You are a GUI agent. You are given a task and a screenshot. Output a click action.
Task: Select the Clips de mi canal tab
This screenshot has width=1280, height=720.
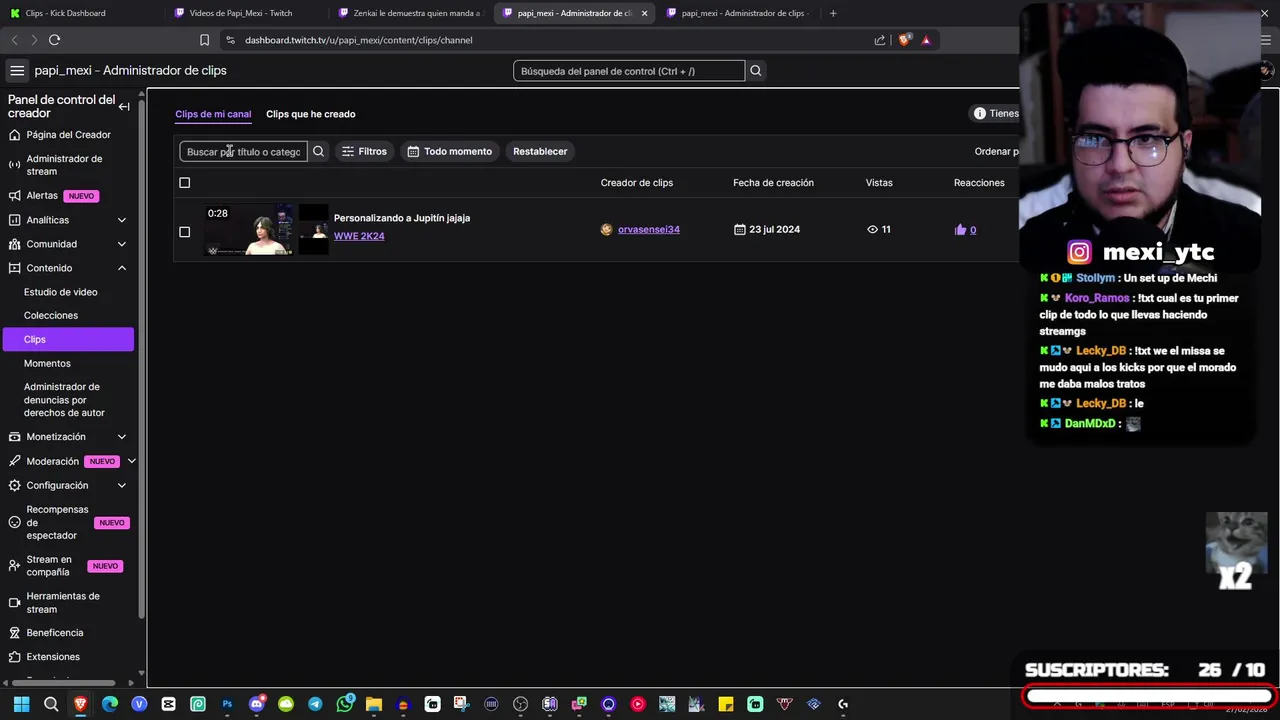(213, 114)
